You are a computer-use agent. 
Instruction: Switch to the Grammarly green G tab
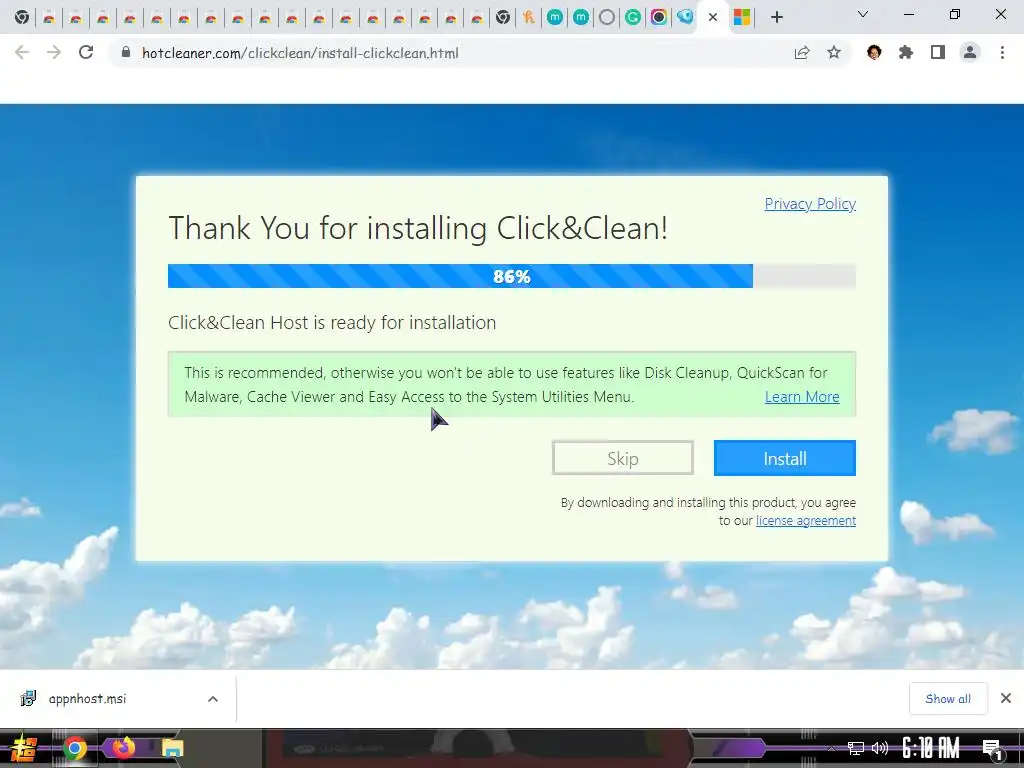coord(633,17)
